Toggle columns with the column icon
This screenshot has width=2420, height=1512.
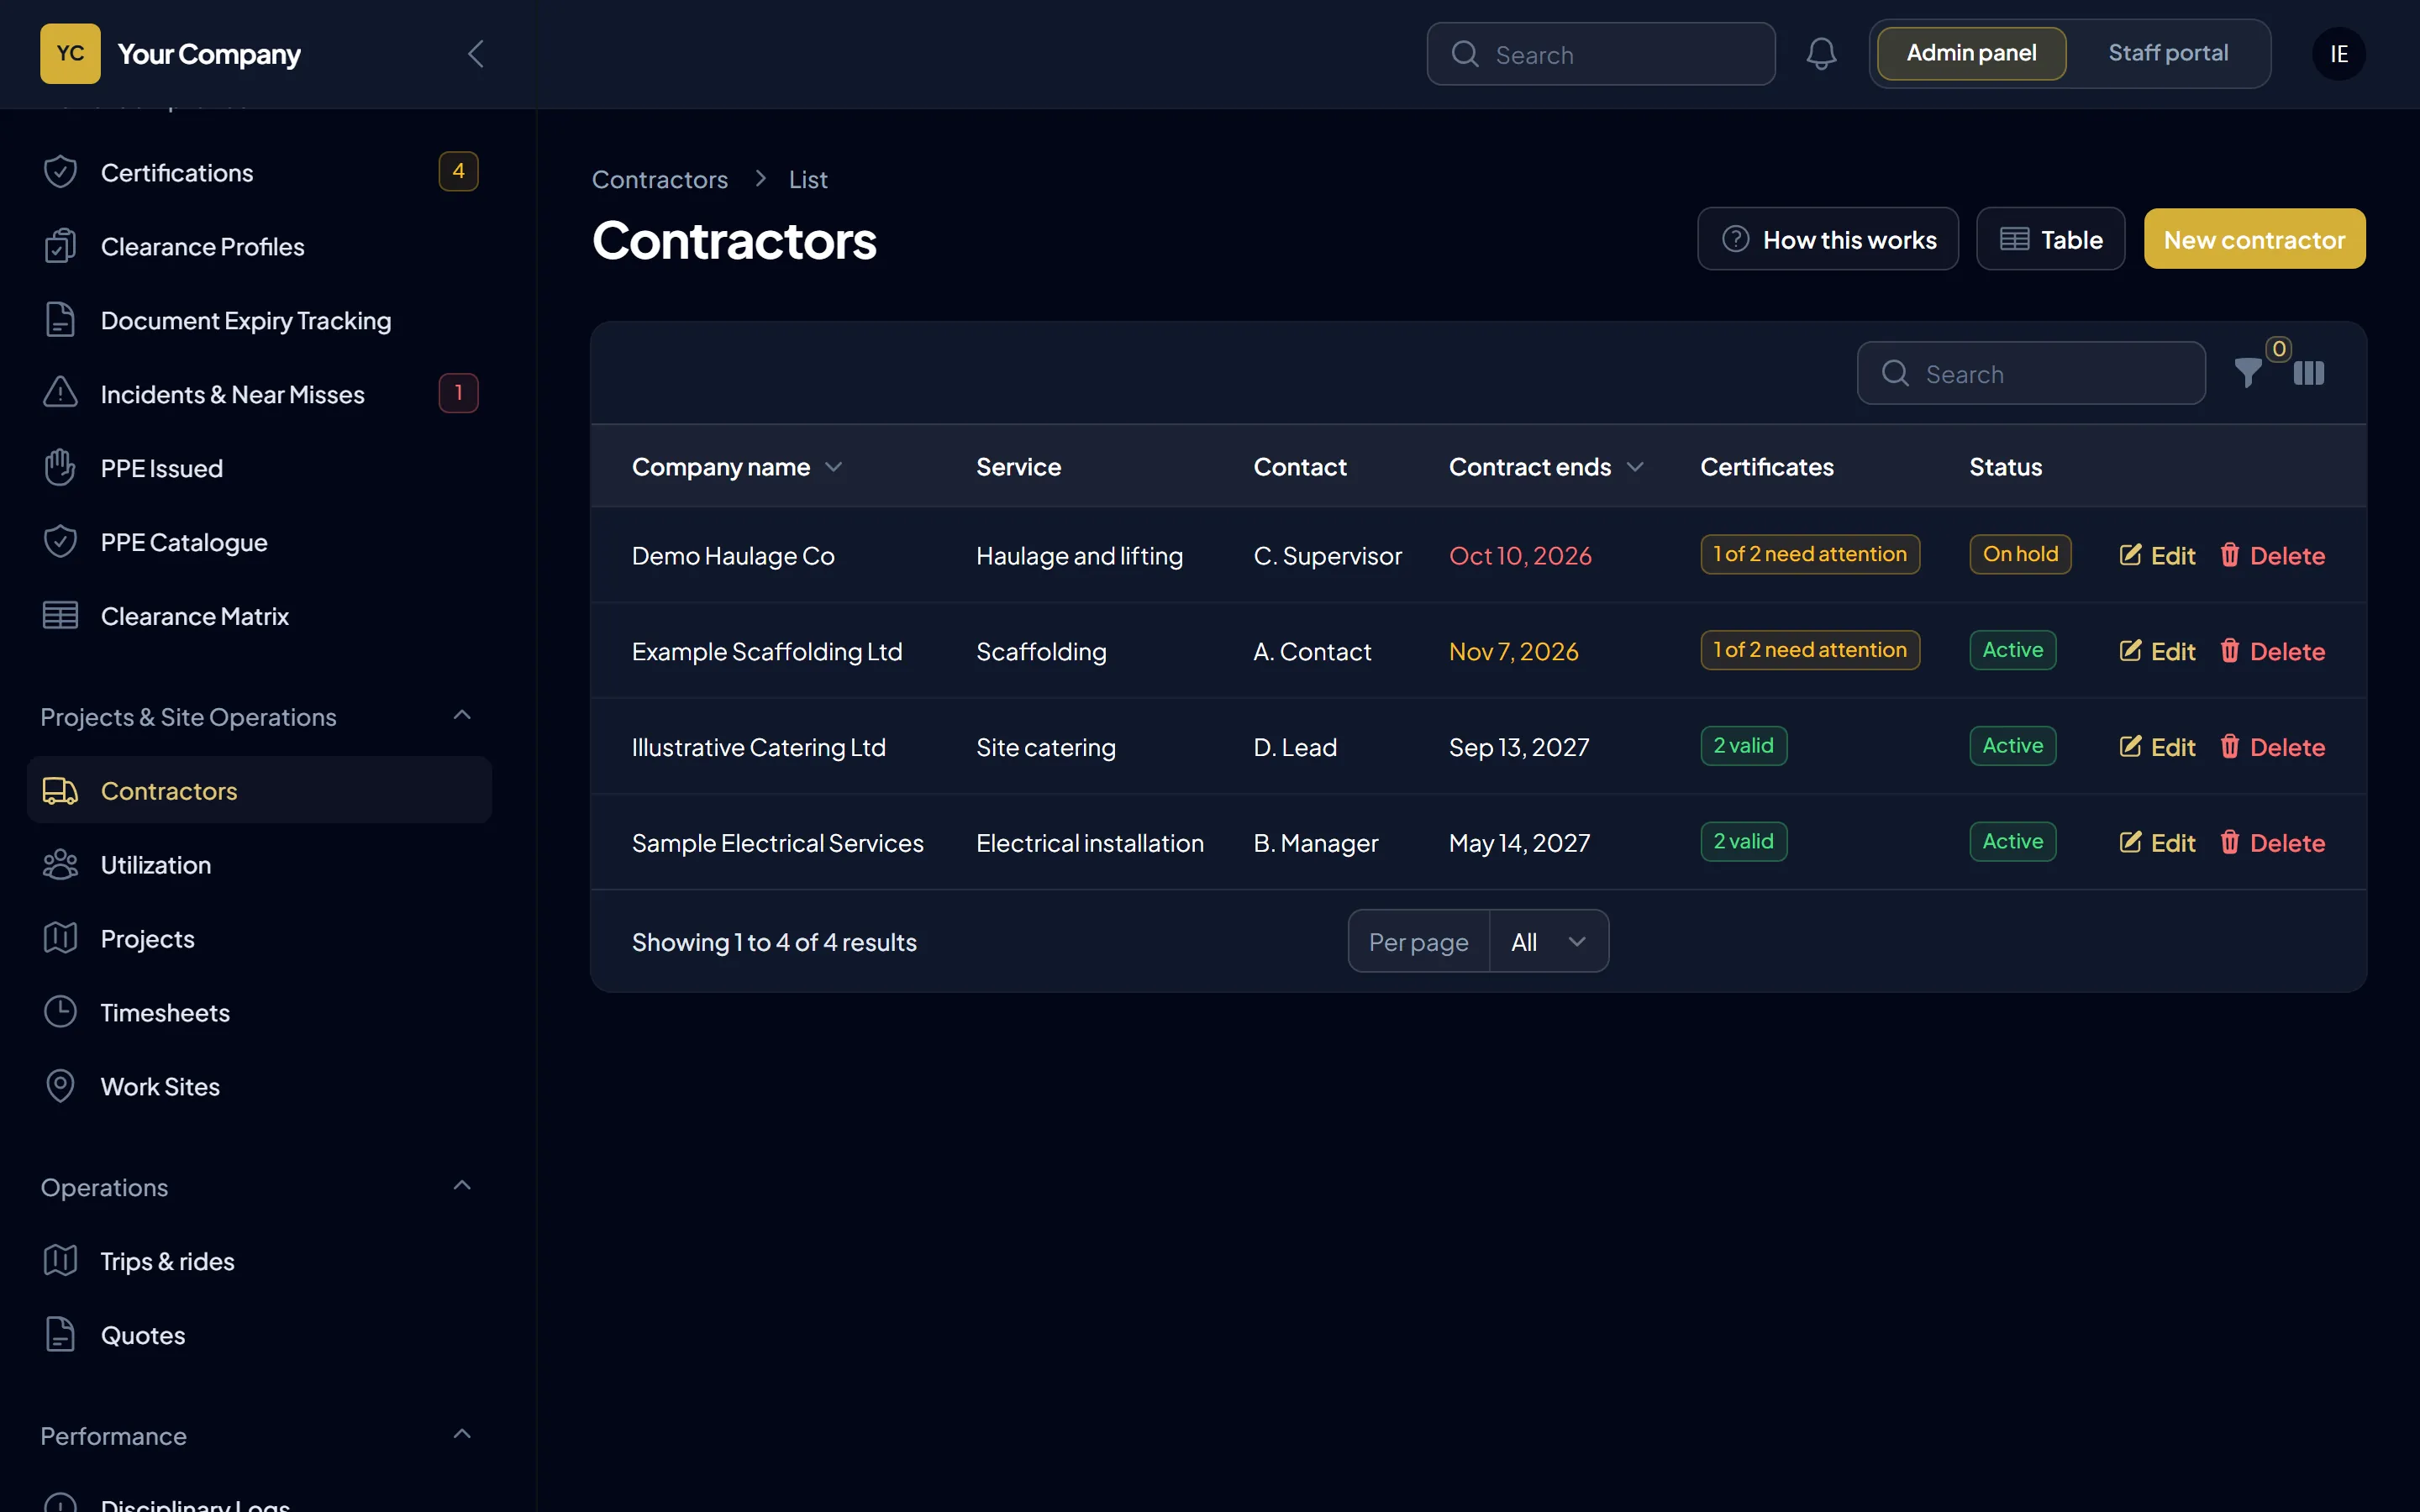point(2309,373)
